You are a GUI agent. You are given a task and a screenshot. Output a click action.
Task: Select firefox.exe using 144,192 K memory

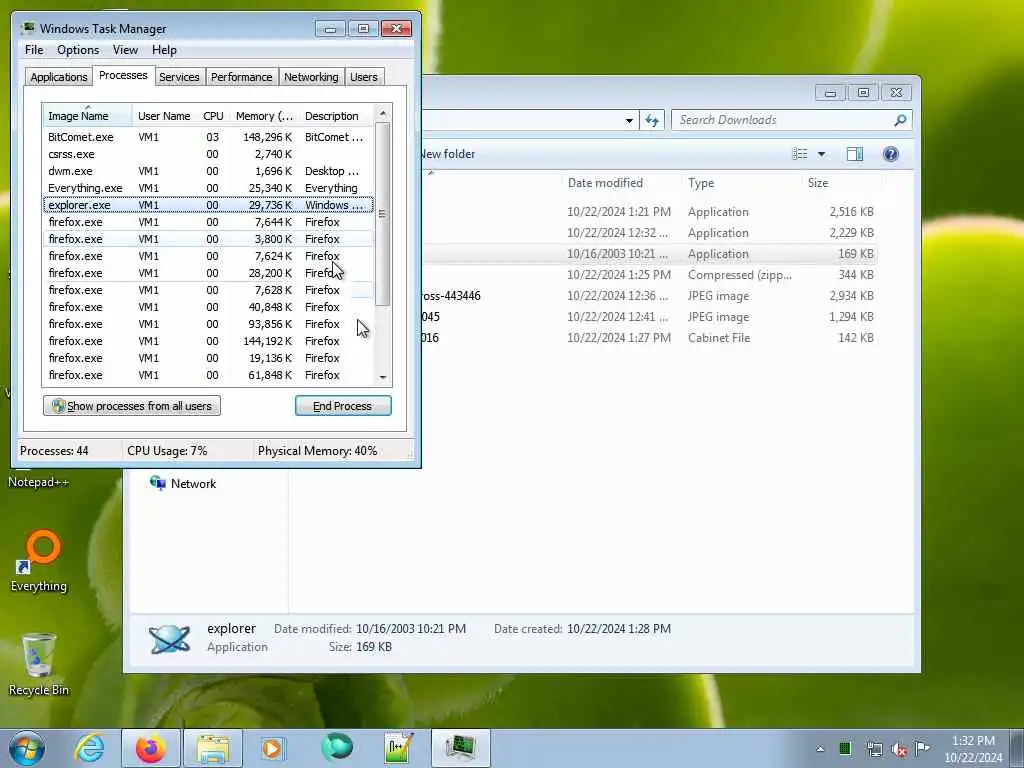coord(208,341)
